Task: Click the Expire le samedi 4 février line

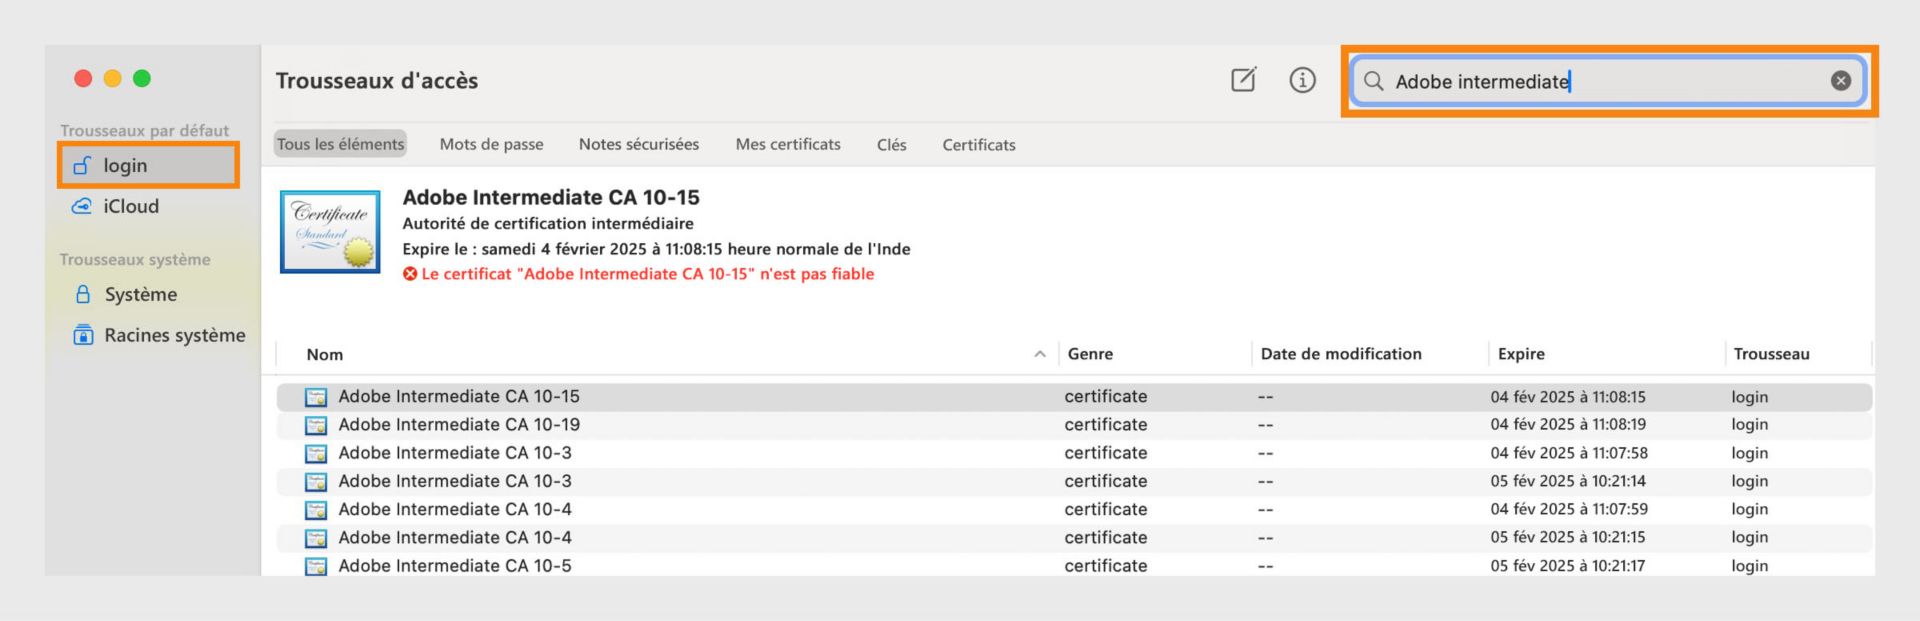Action: [x=656, y=249]
